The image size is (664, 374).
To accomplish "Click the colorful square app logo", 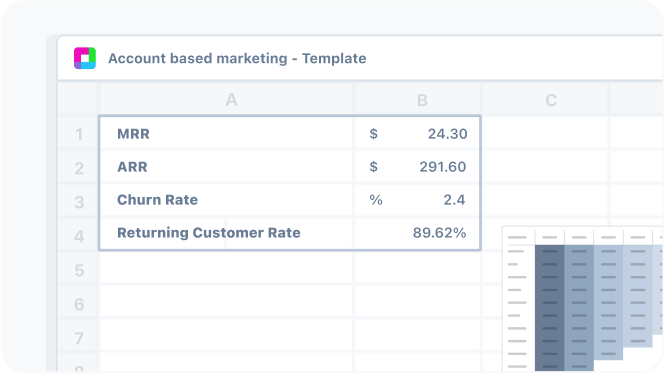I will [x=85, y=58].
